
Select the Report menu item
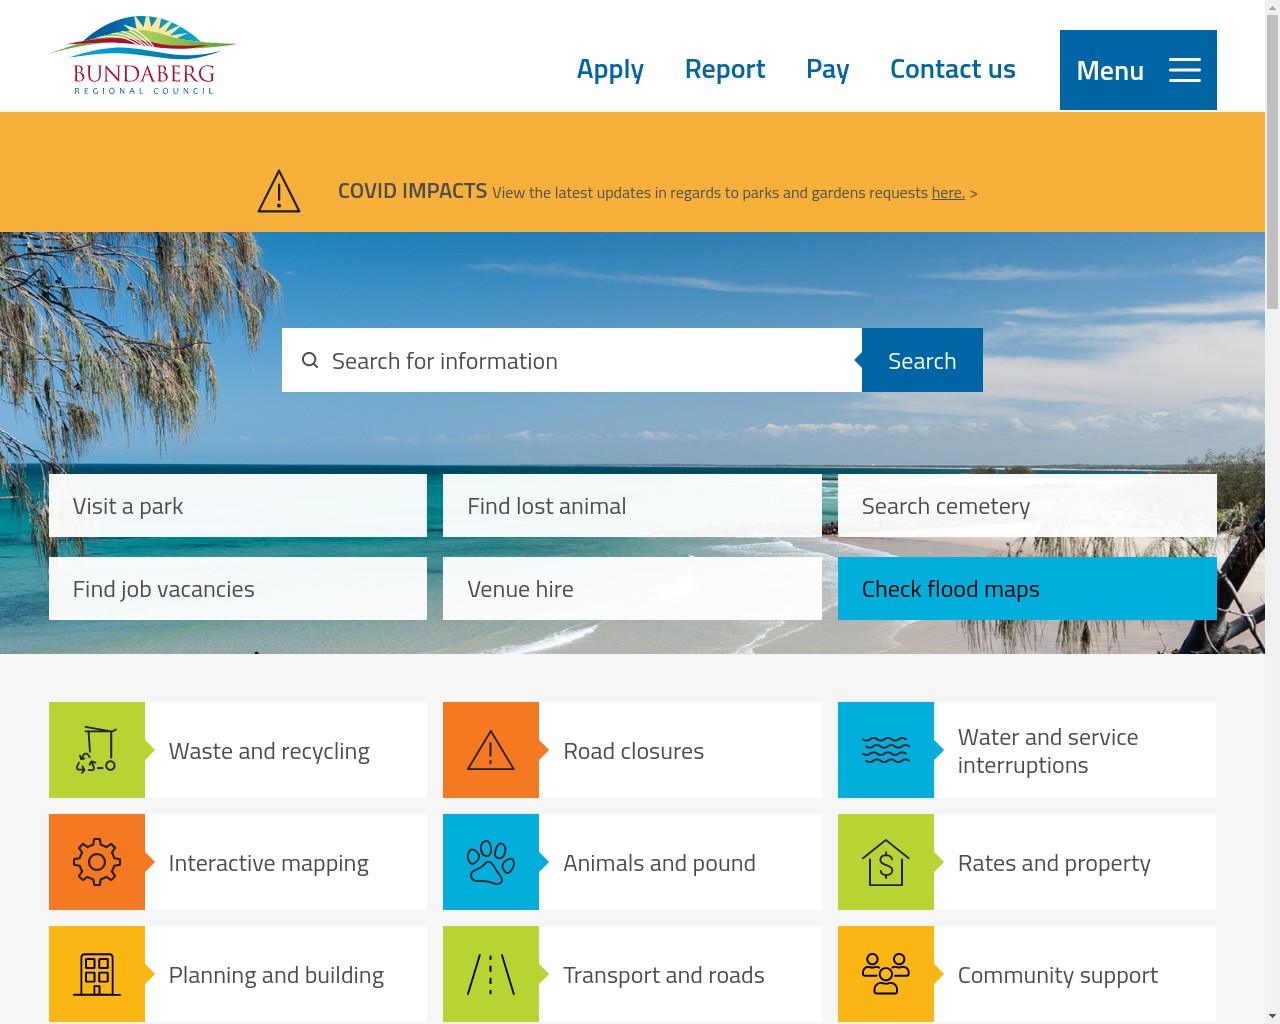(x=725, y=69)
